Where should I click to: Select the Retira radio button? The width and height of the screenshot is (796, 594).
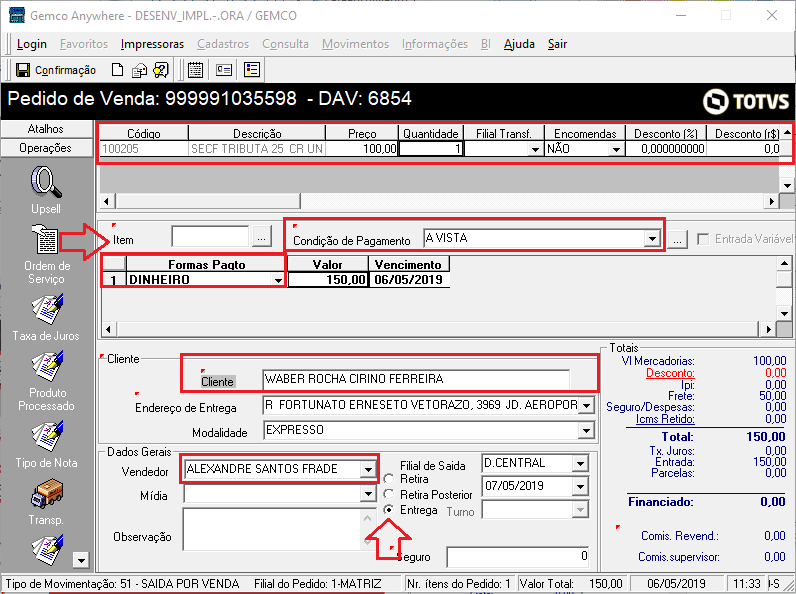point(389,479)
